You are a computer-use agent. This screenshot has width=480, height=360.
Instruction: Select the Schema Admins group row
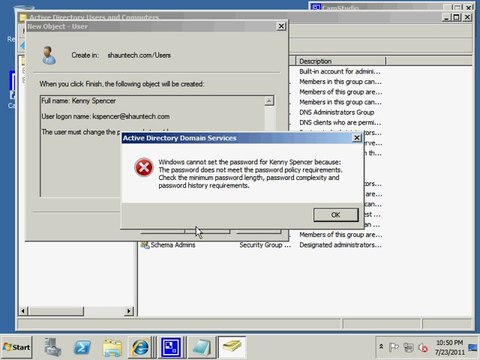[262, 245]
